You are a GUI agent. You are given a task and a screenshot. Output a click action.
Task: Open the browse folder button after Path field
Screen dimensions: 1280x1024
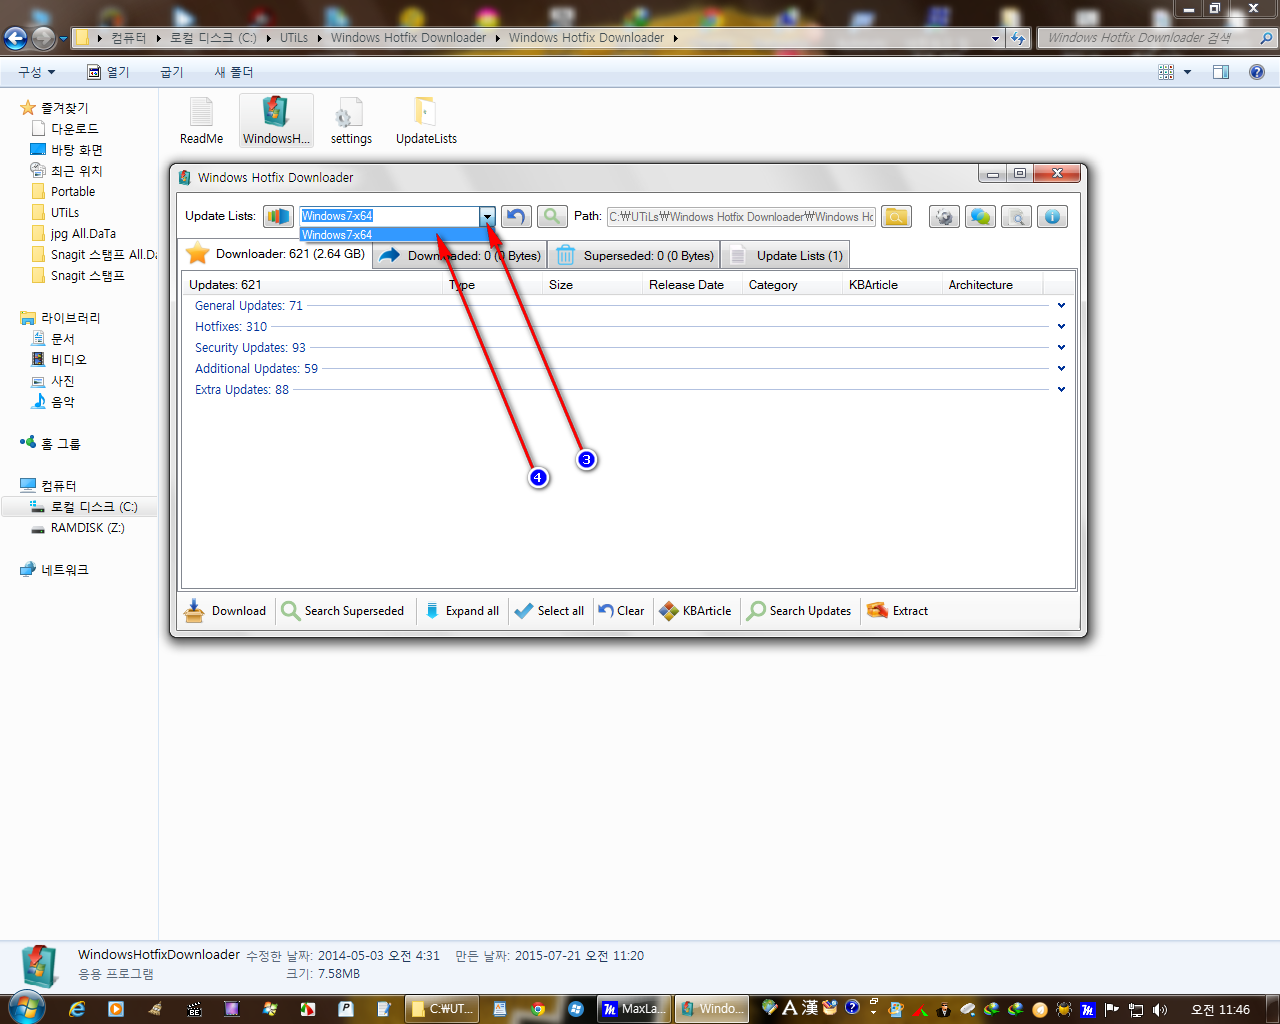pyautogui.click(x=896, y=216)
